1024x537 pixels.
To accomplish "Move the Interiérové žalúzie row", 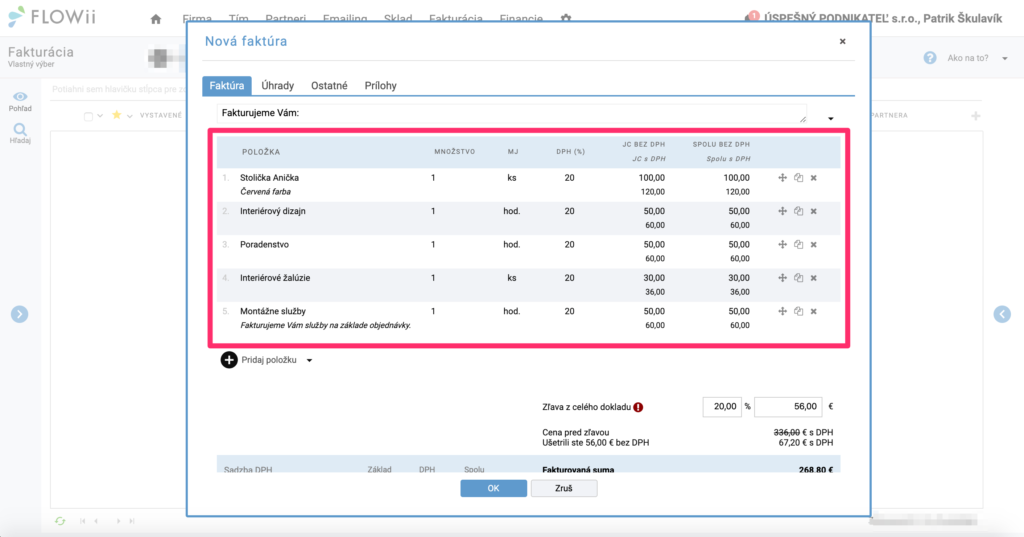I will click(782, 278).
